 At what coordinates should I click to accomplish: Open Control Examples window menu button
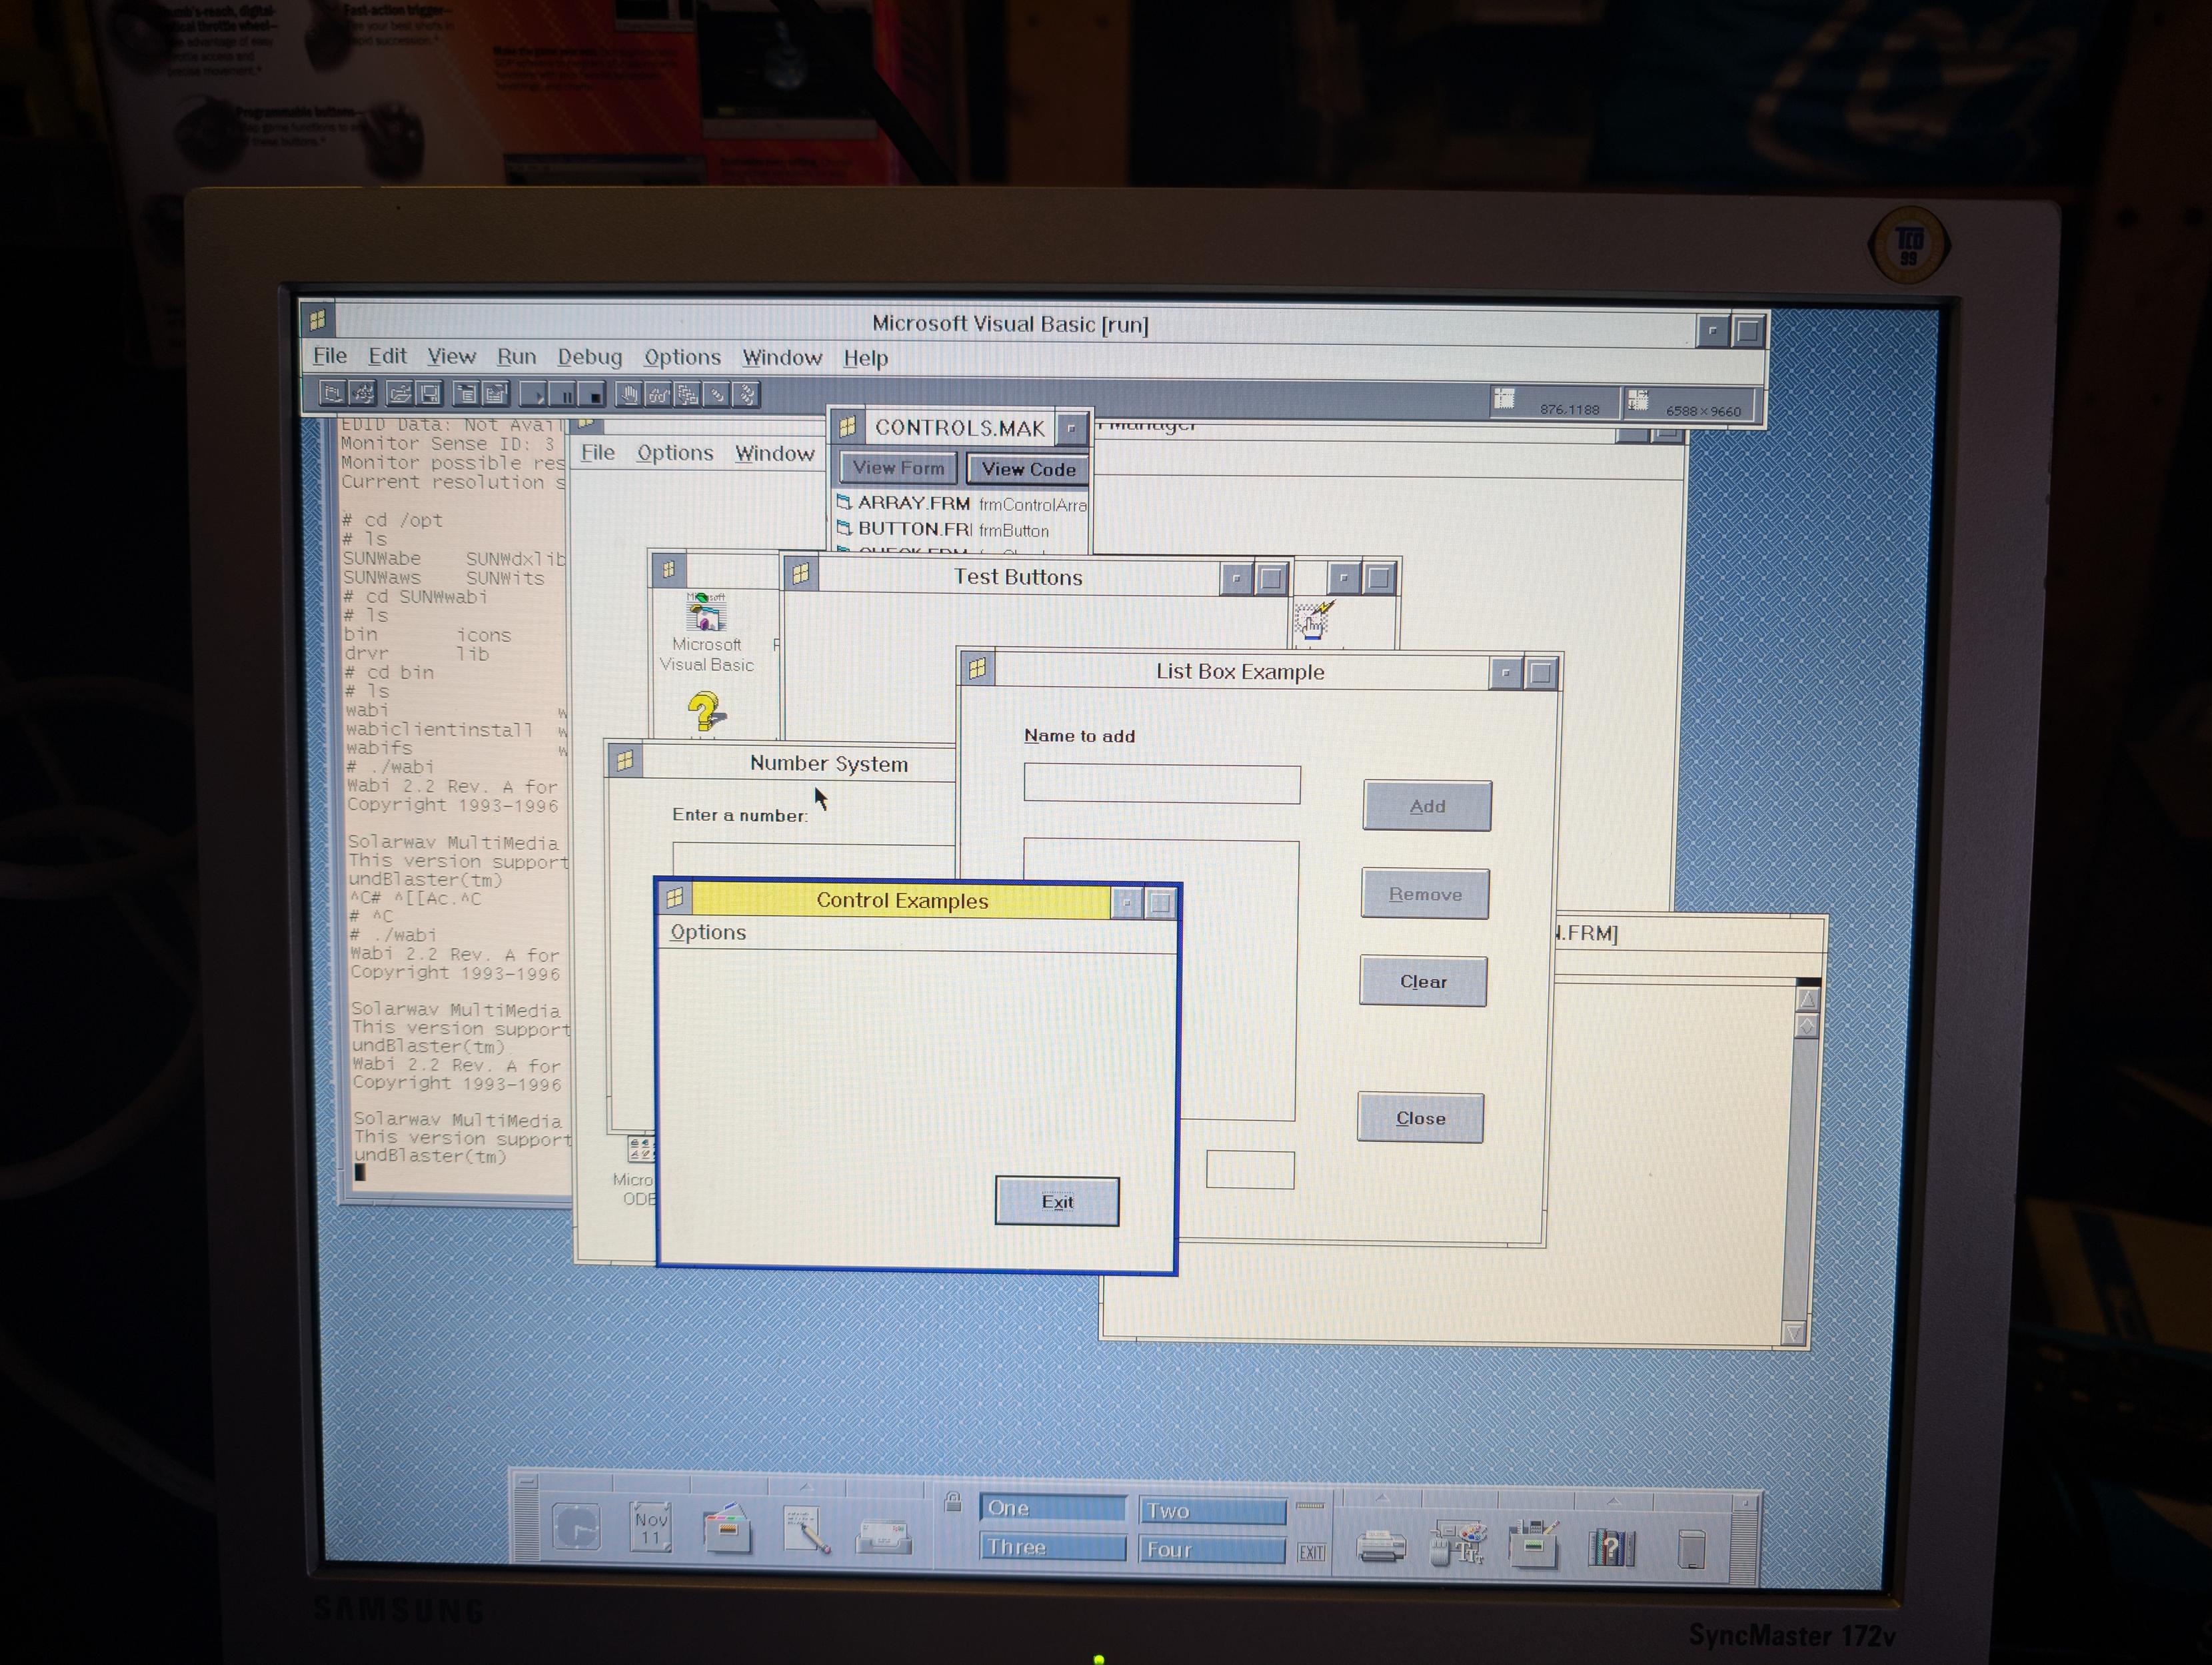[675, 898]
